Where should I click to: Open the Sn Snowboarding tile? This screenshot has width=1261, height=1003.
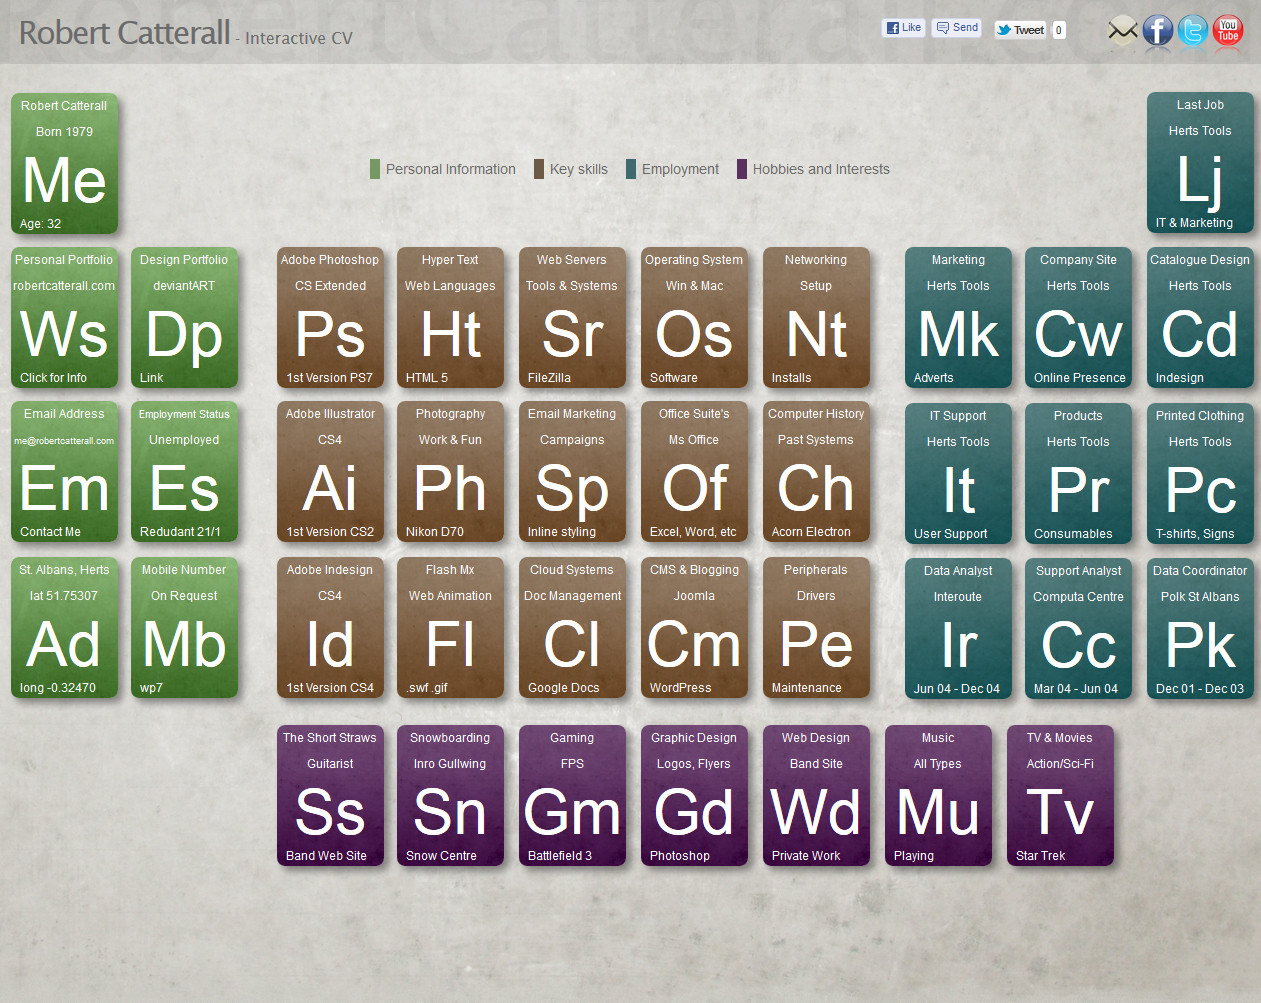[x=450, y=796]
